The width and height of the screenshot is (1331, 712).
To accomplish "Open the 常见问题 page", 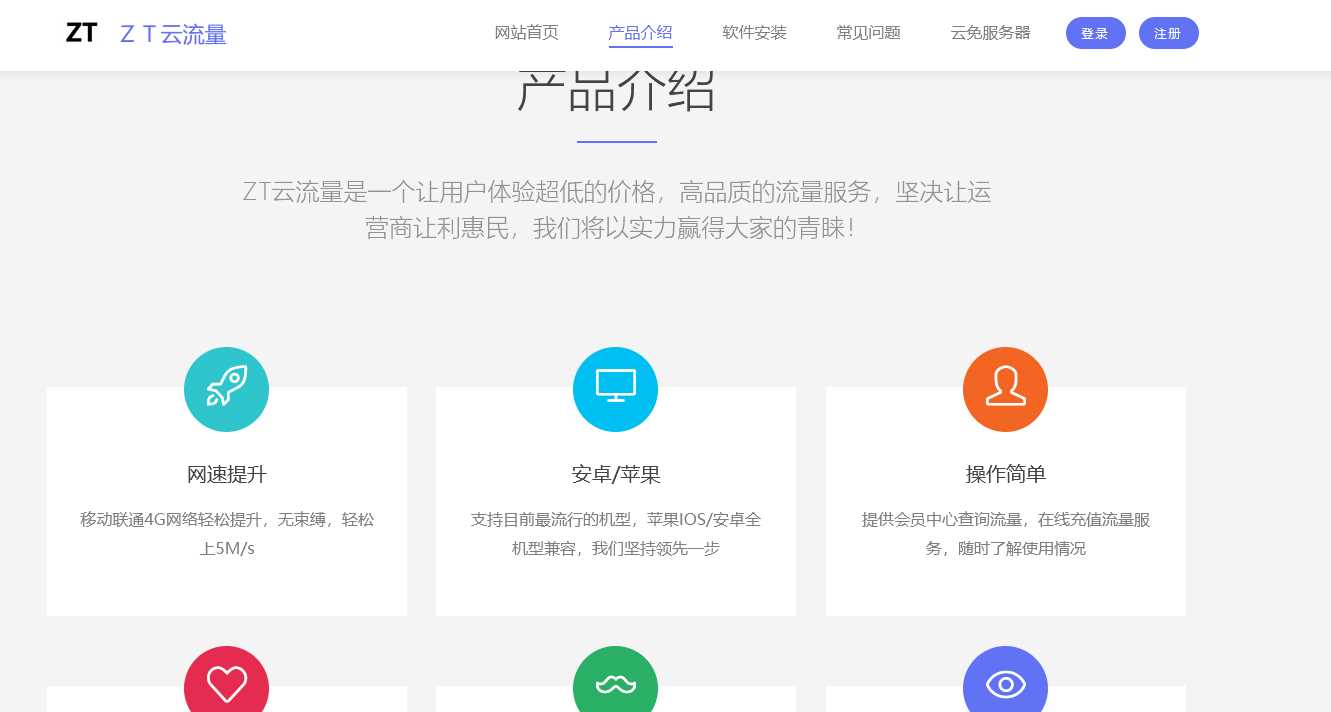I will click(x=868, y=32).
